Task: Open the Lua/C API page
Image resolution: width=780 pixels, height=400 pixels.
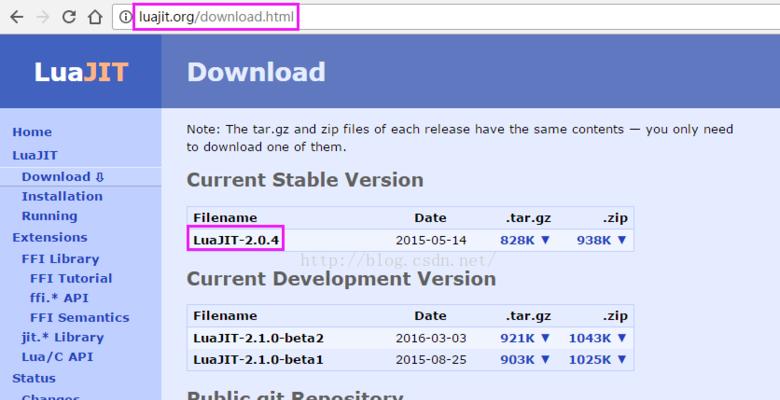Action: [57, 357]
